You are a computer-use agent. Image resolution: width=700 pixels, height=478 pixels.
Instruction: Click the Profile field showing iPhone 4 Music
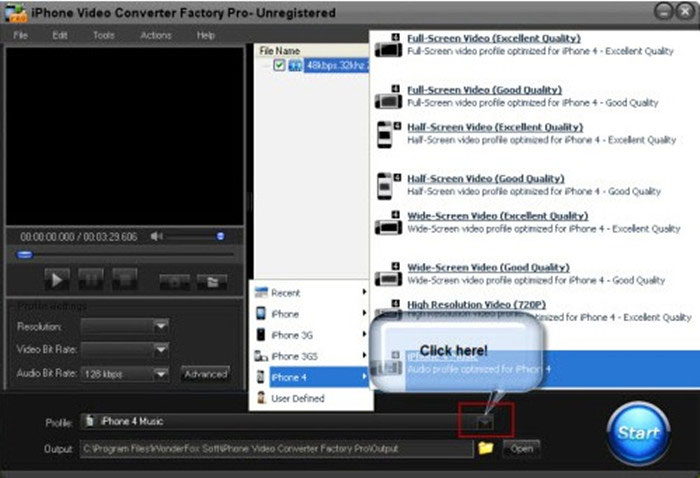pos(288,421)
